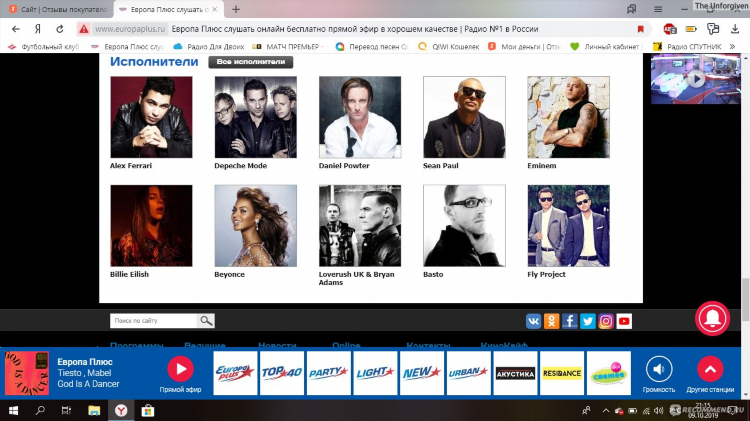Open the Eminem artist photo

click(568, 117)
